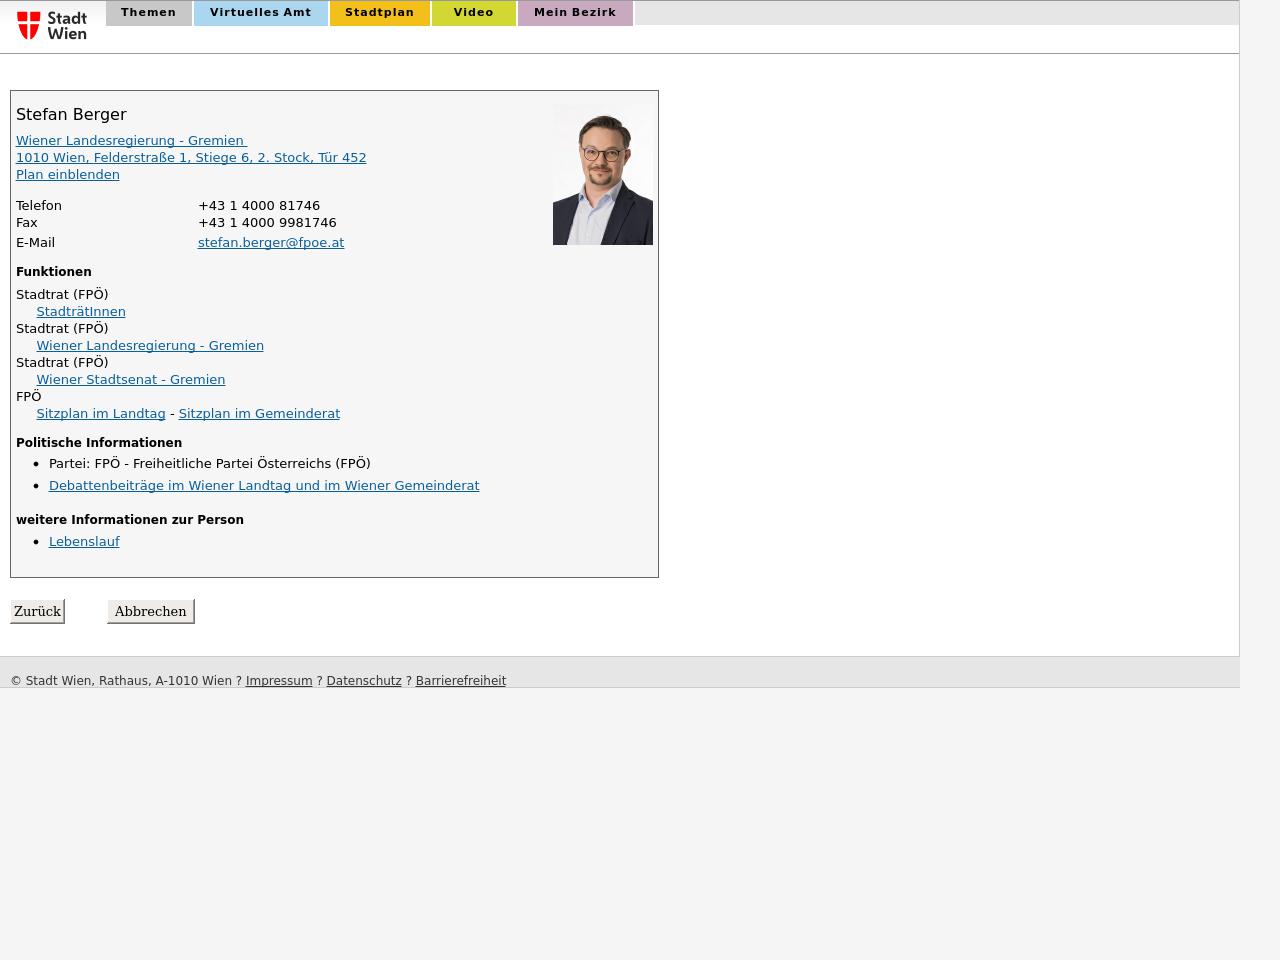Click the portrait photo in the profile card
Image resolution: width=1280 pixels, height=960 pixels.
(602, 174)
